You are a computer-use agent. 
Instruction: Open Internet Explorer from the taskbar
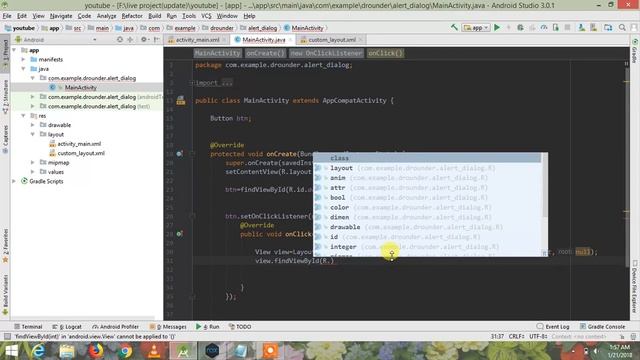tap(38, 351)
